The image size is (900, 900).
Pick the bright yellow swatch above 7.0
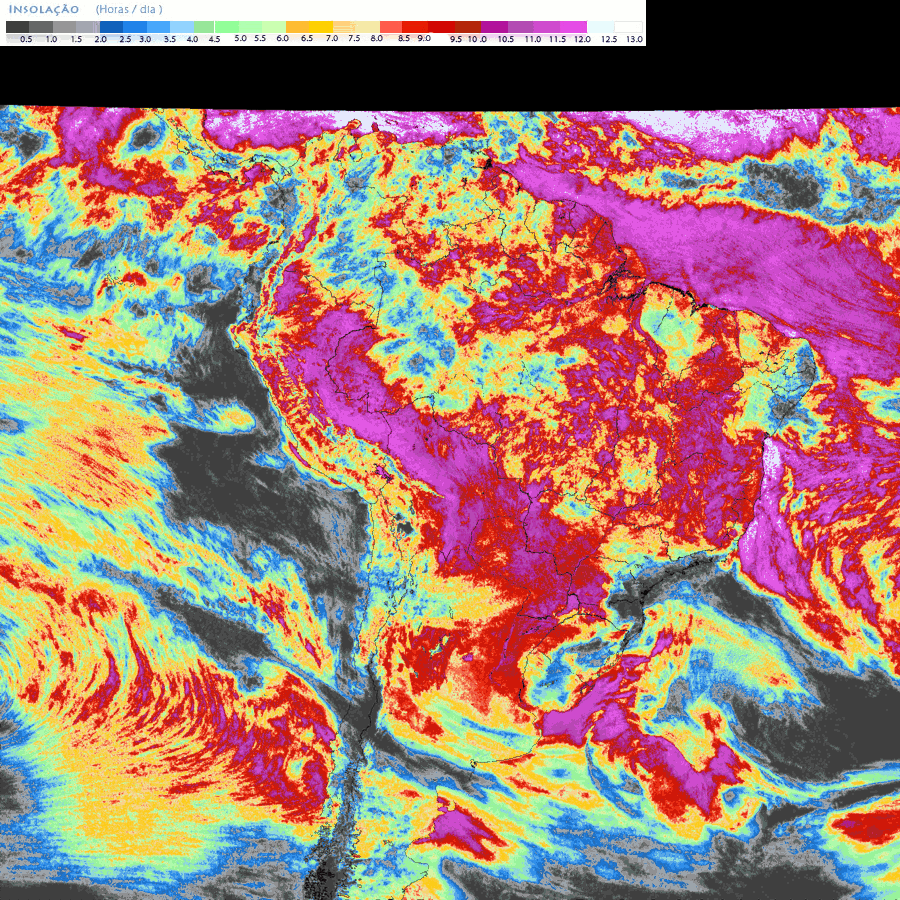coord(321,27)
